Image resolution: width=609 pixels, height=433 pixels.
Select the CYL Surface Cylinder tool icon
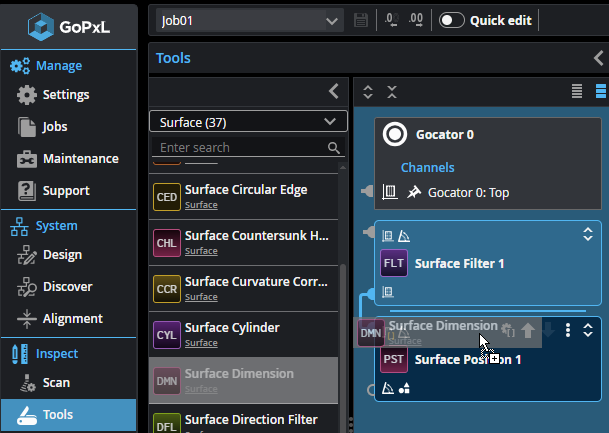[x=166, y=335]
